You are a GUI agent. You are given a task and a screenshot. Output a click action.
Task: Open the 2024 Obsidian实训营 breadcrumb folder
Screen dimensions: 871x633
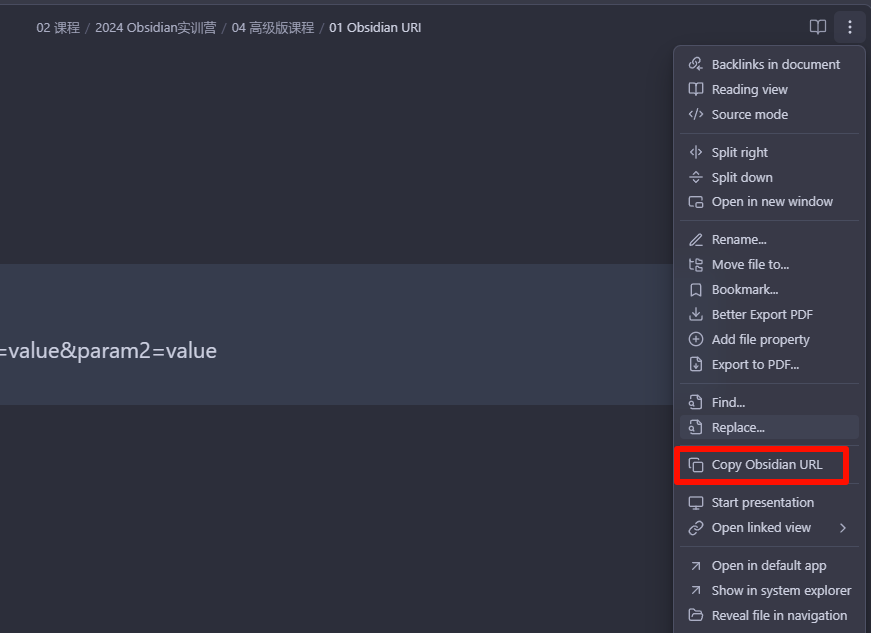coord(156,28)
